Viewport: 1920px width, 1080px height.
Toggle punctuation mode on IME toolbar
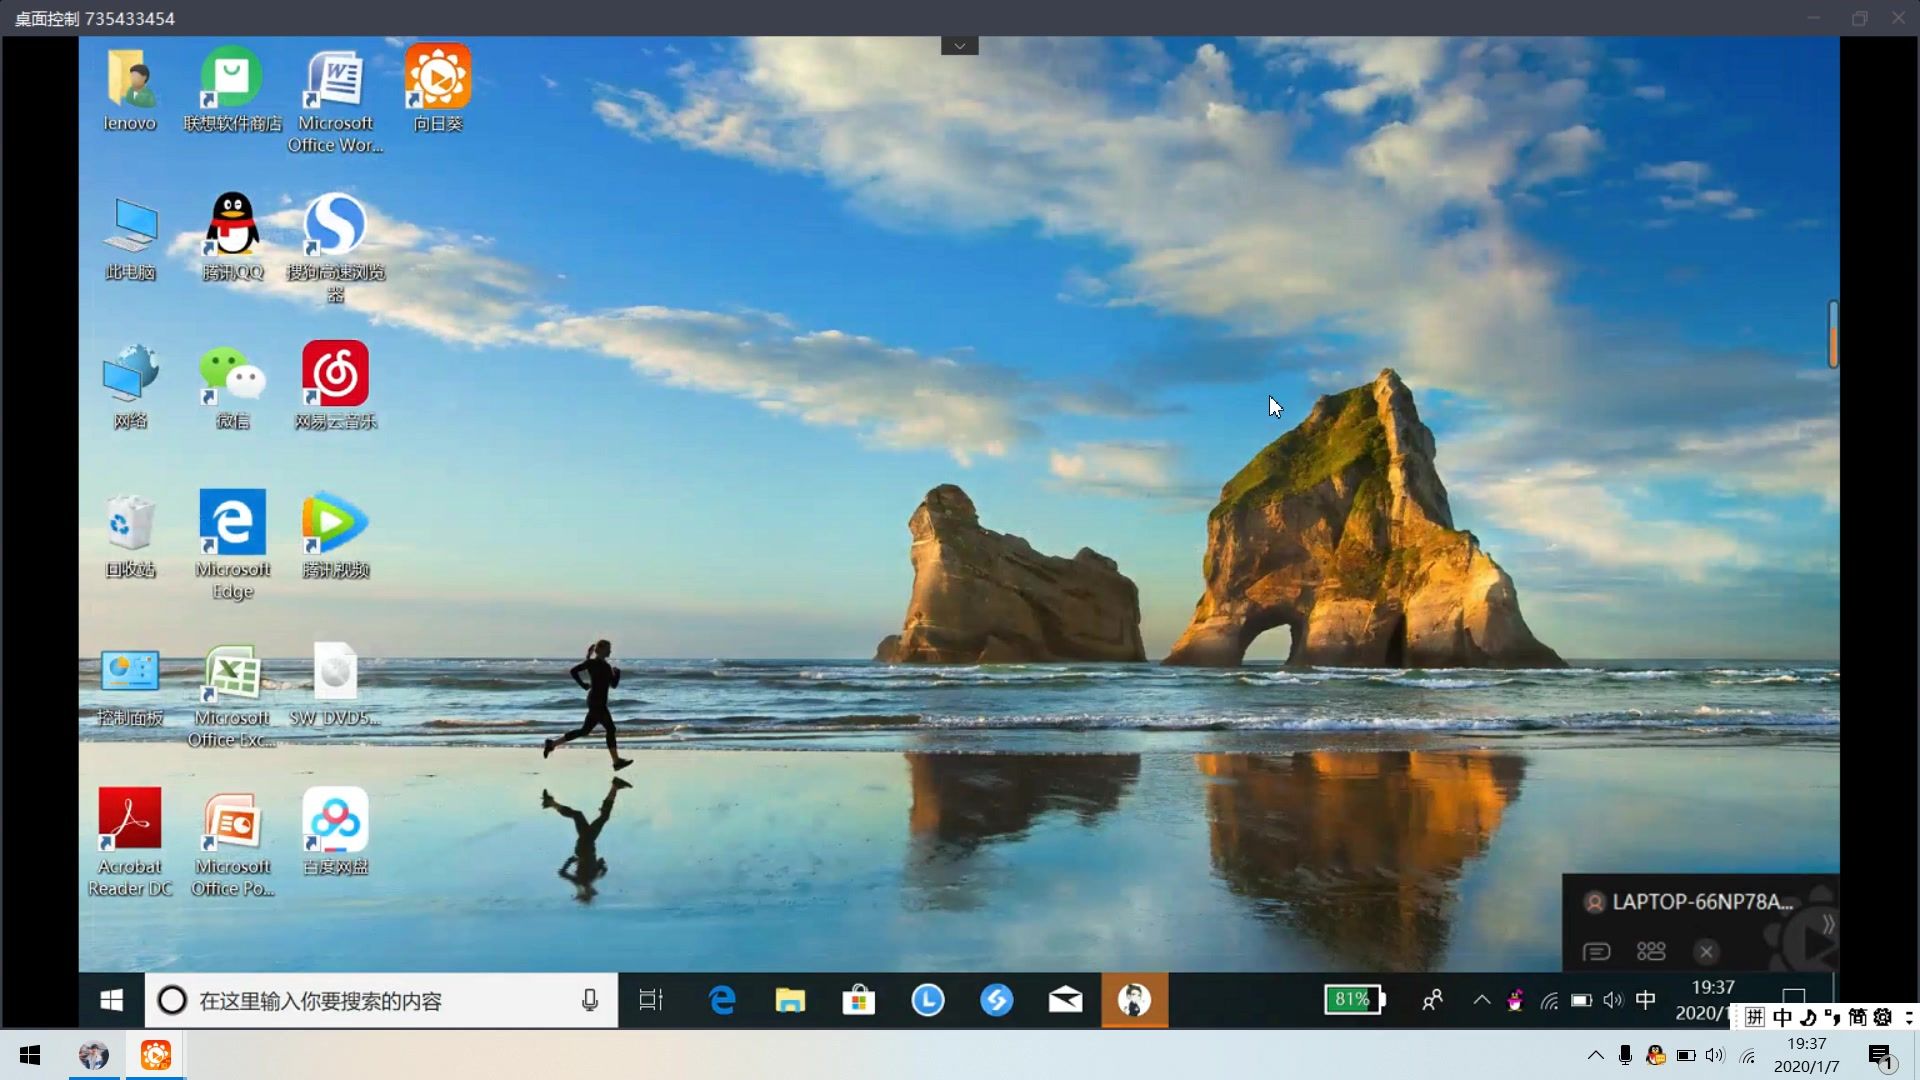[1832, 1017]
